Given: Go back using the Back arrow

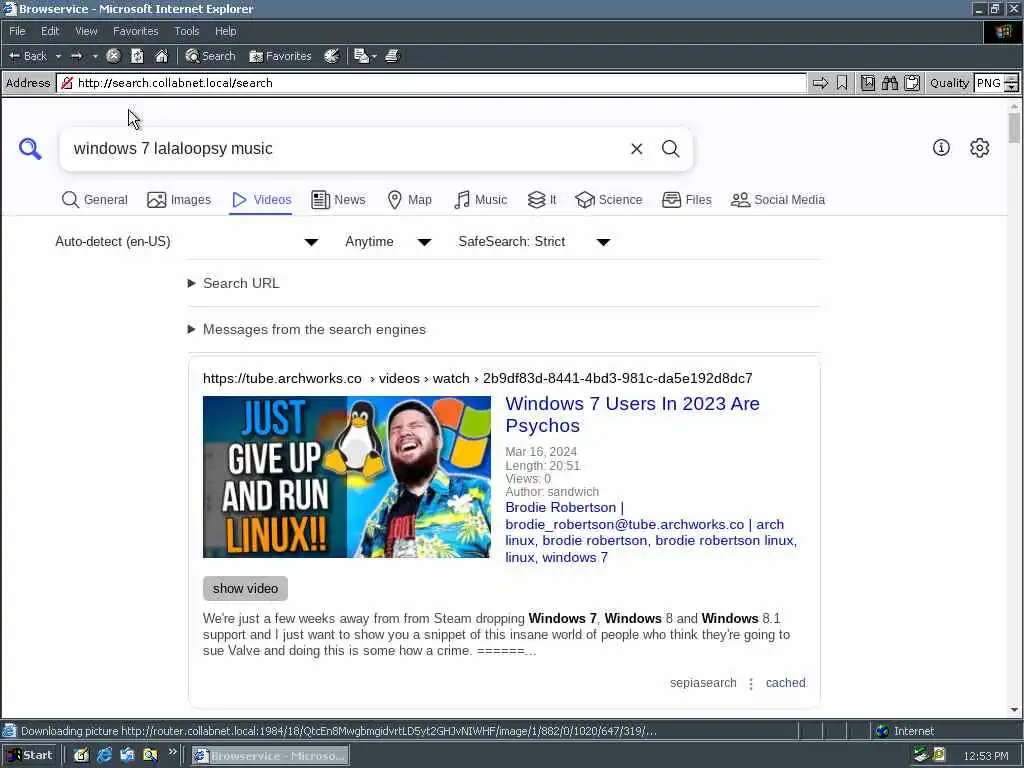Looking at the screenshot, I should [x=27, y=56].
